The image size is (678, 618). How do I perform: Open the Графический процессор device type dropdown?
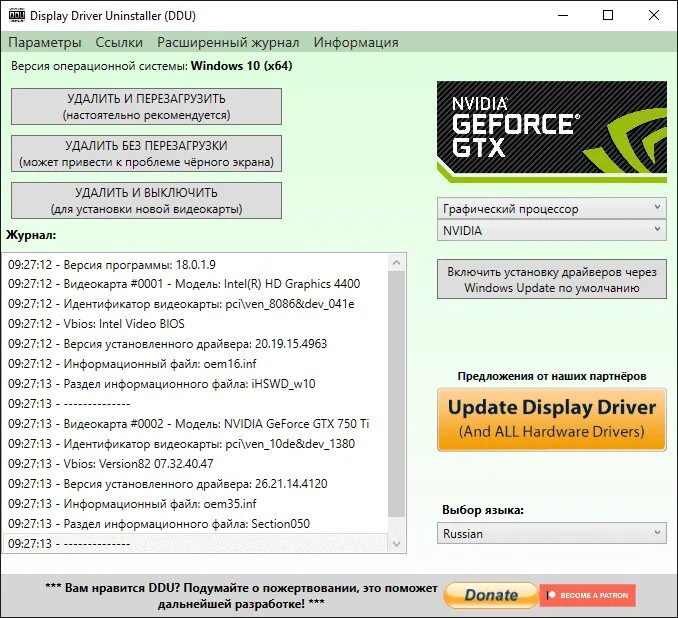tap(552, 209)
